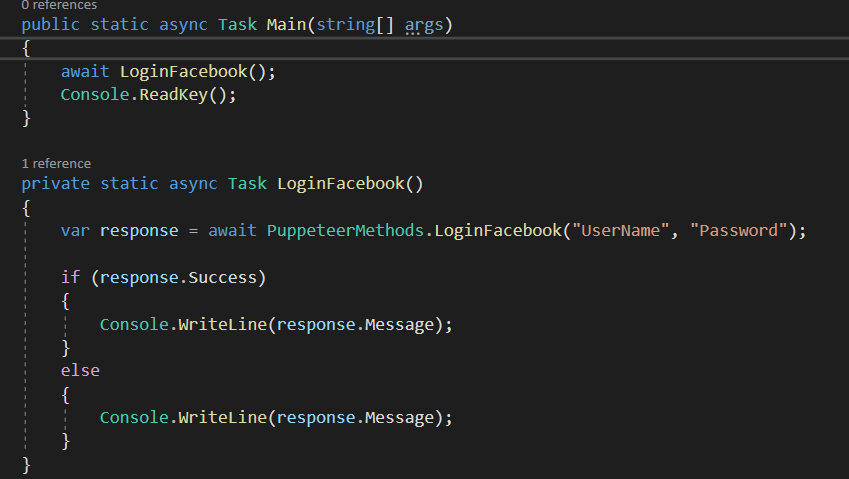Click 'Success' in the if condition

point(223,278)
